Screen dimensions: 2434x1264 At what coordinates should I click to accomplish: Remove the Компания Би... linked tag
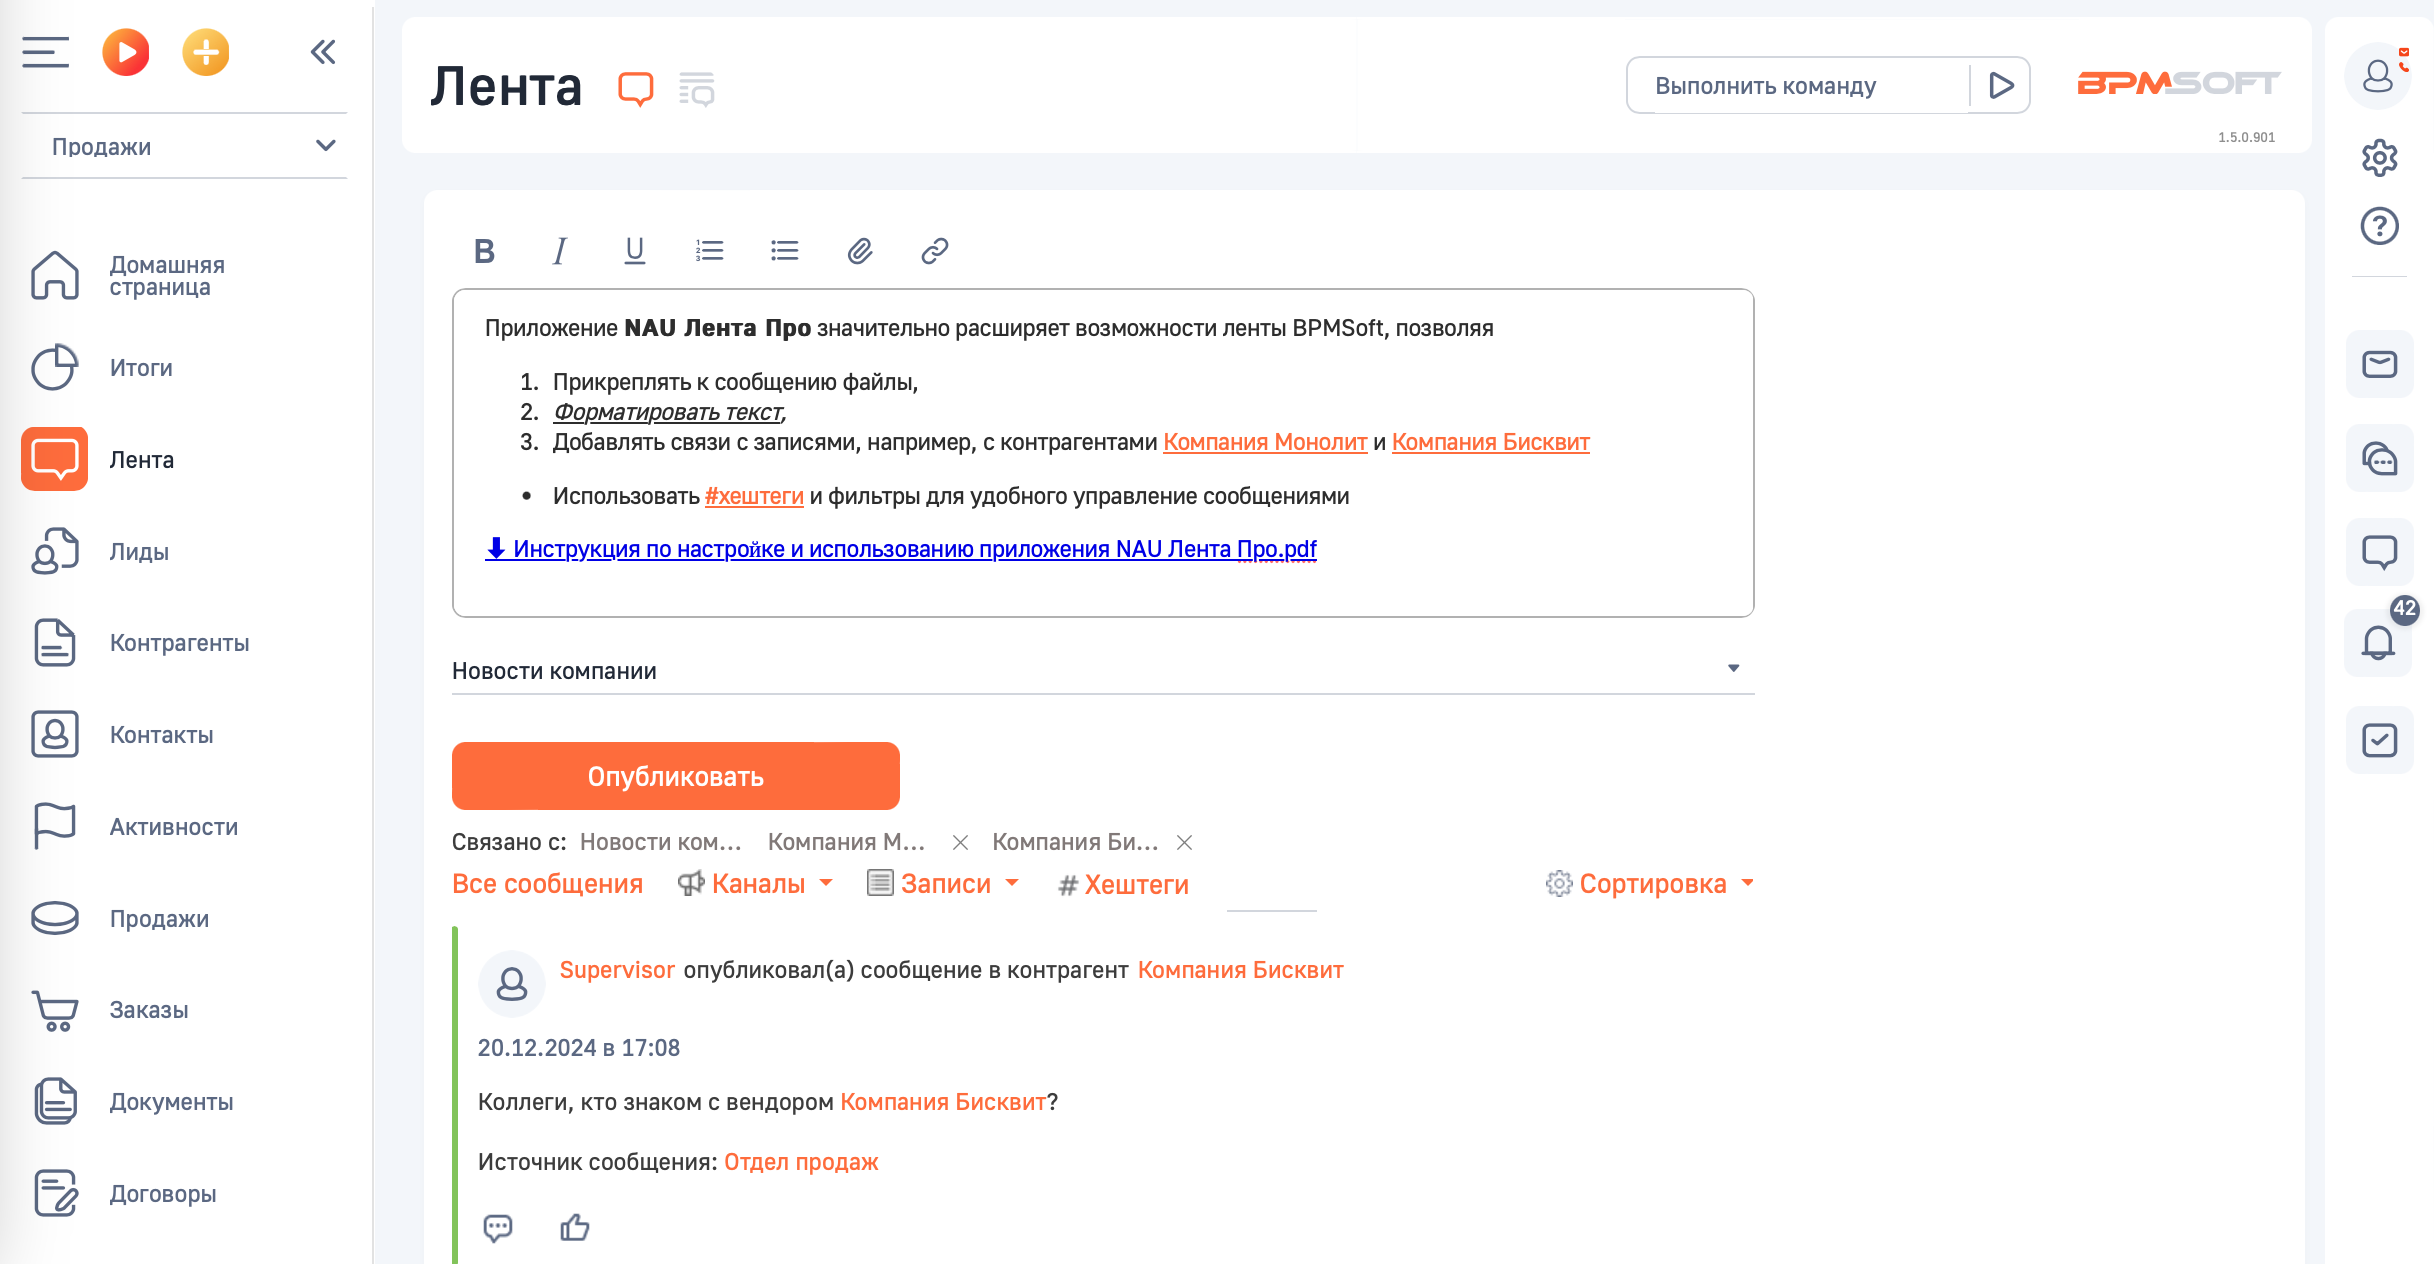[x=1184, y=843]
